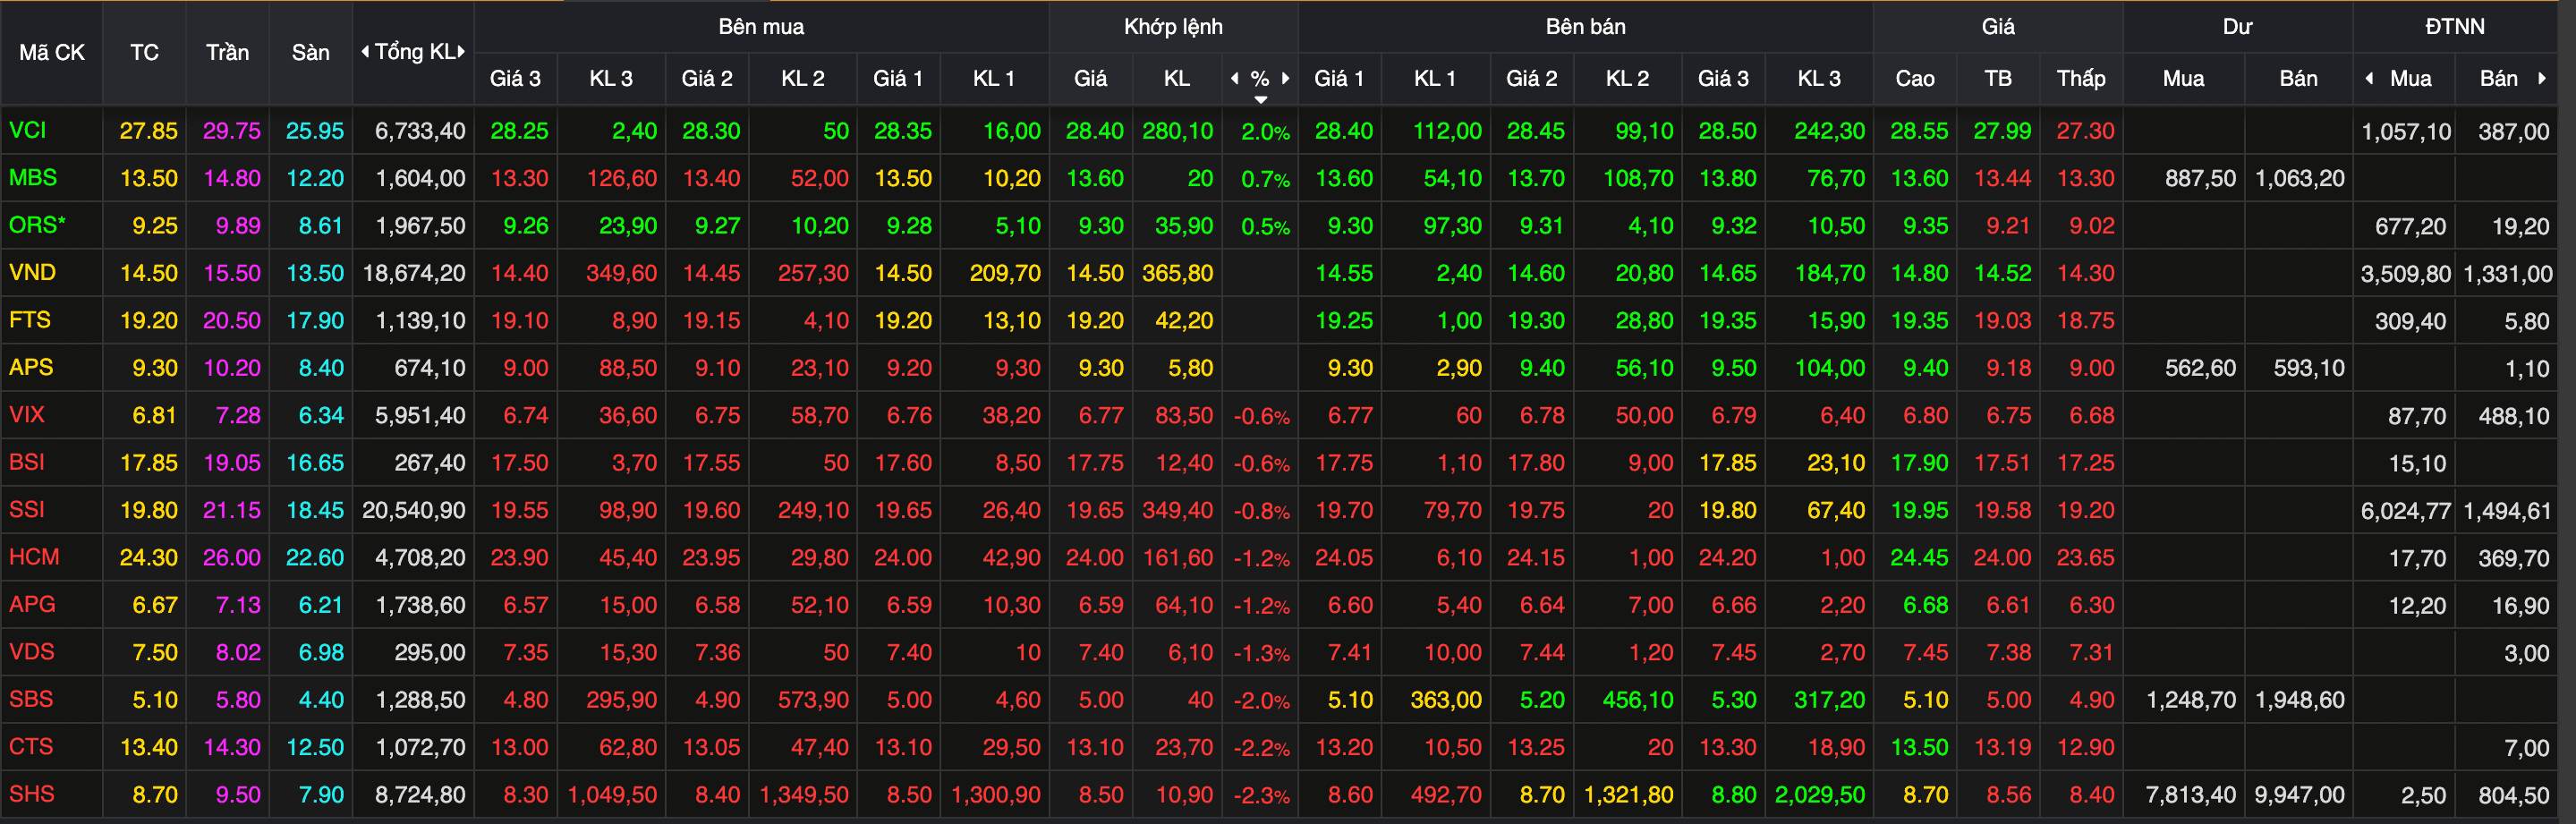The height and width of the screenshot is (824, 2576).
Task: Open the FTS stock symbol
Action: [30, 320]
